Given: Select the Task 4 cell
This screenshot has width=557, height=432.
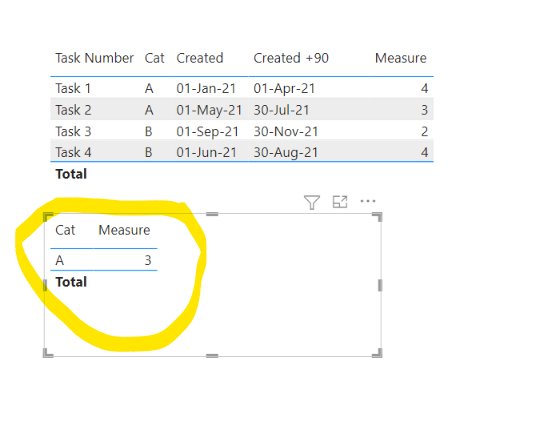Looking at the screenshot, I should tap(73, 152).
